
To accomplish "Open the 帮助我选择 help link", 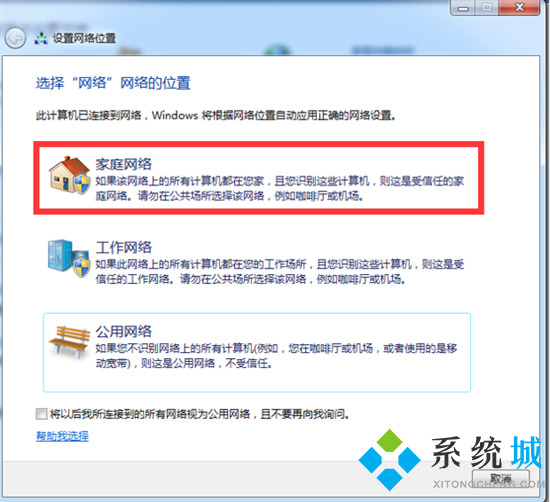I will coord(62,436).
